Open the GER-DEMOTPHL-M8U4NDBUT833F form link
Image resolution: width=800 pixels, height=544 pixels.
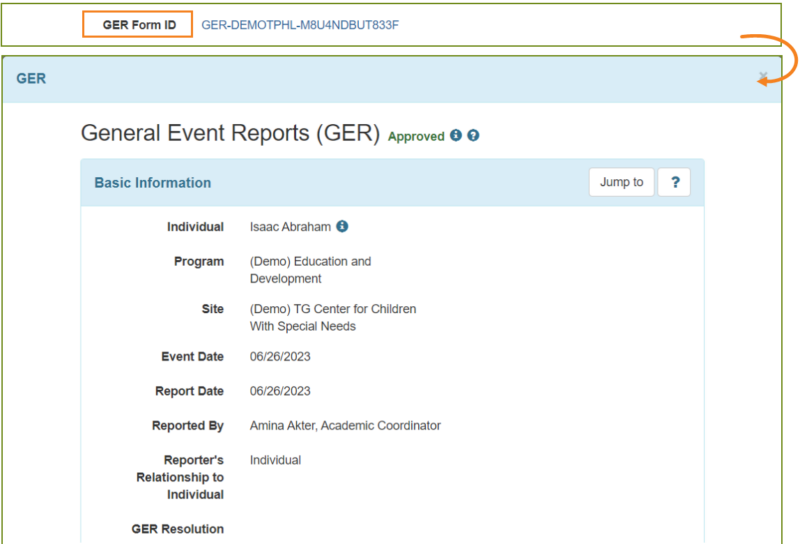click(x=300, y=25)
